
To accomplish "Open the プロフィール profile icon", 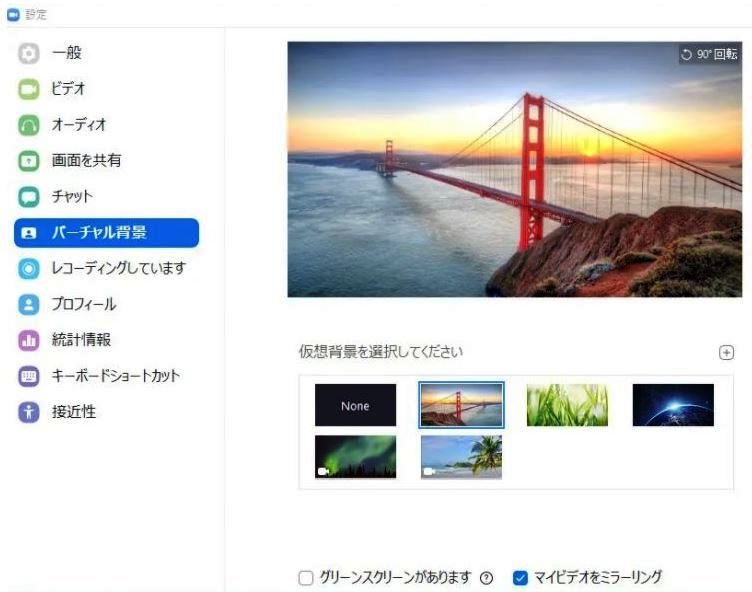I will click(x=29, y=304).
